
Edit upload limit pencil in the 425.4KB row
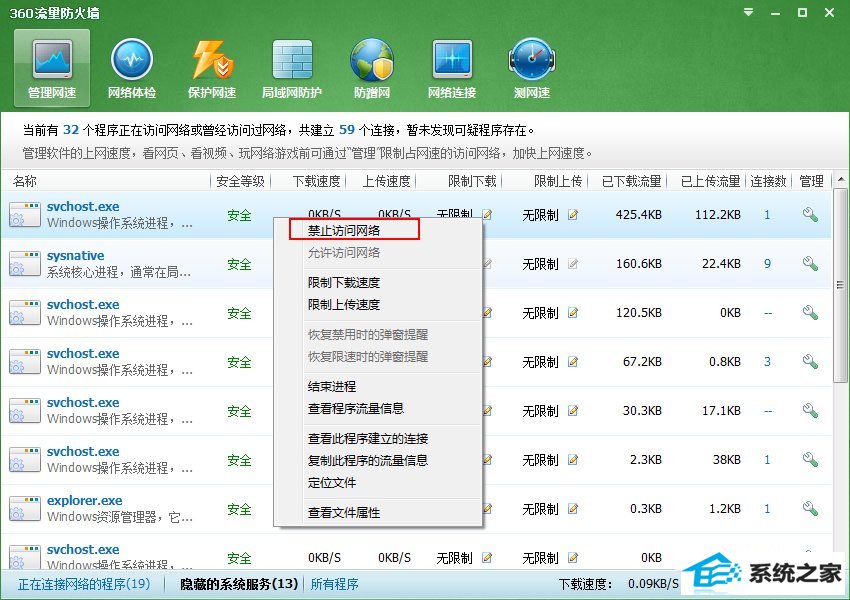[573, 215]
